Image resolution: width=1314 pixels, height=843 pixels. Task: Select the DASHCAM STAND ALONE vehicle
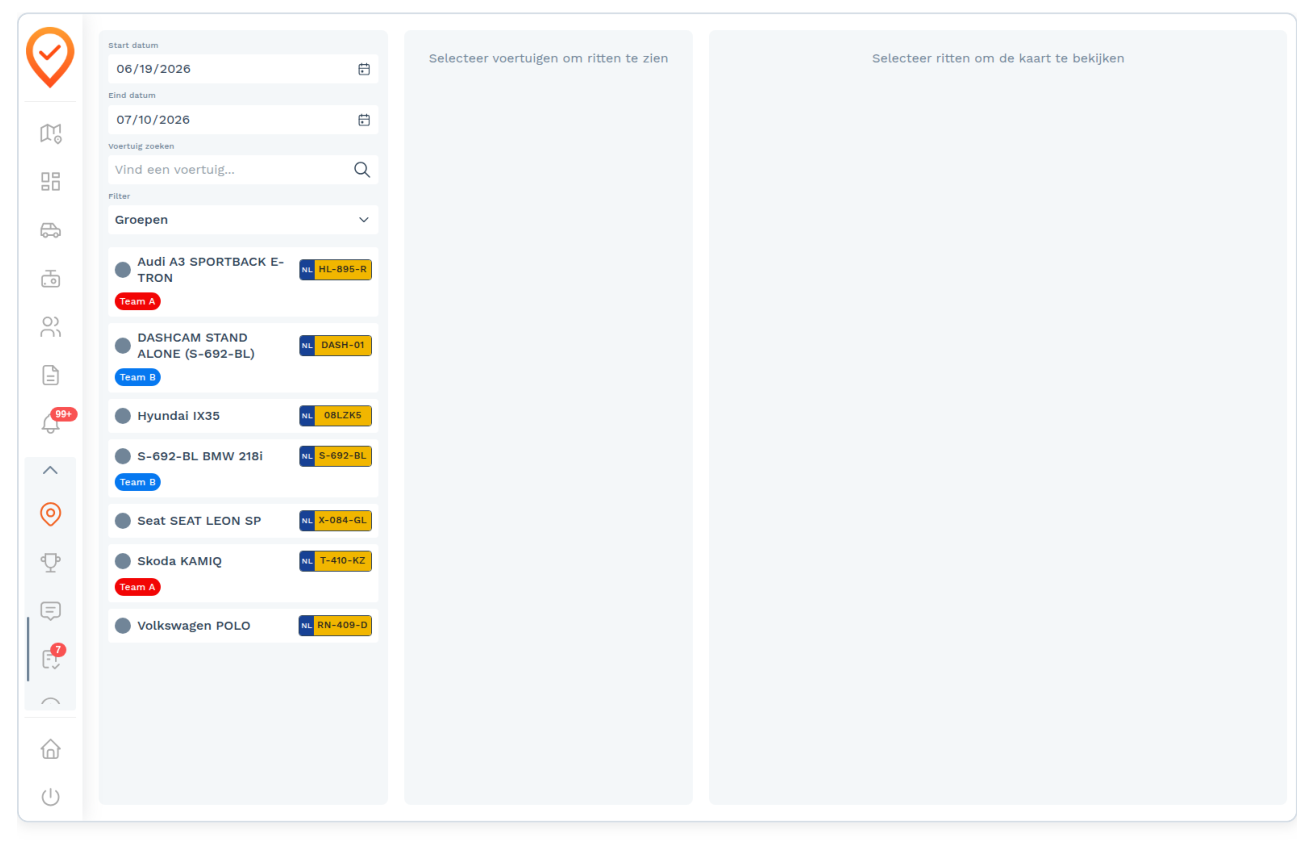(243, 358)
